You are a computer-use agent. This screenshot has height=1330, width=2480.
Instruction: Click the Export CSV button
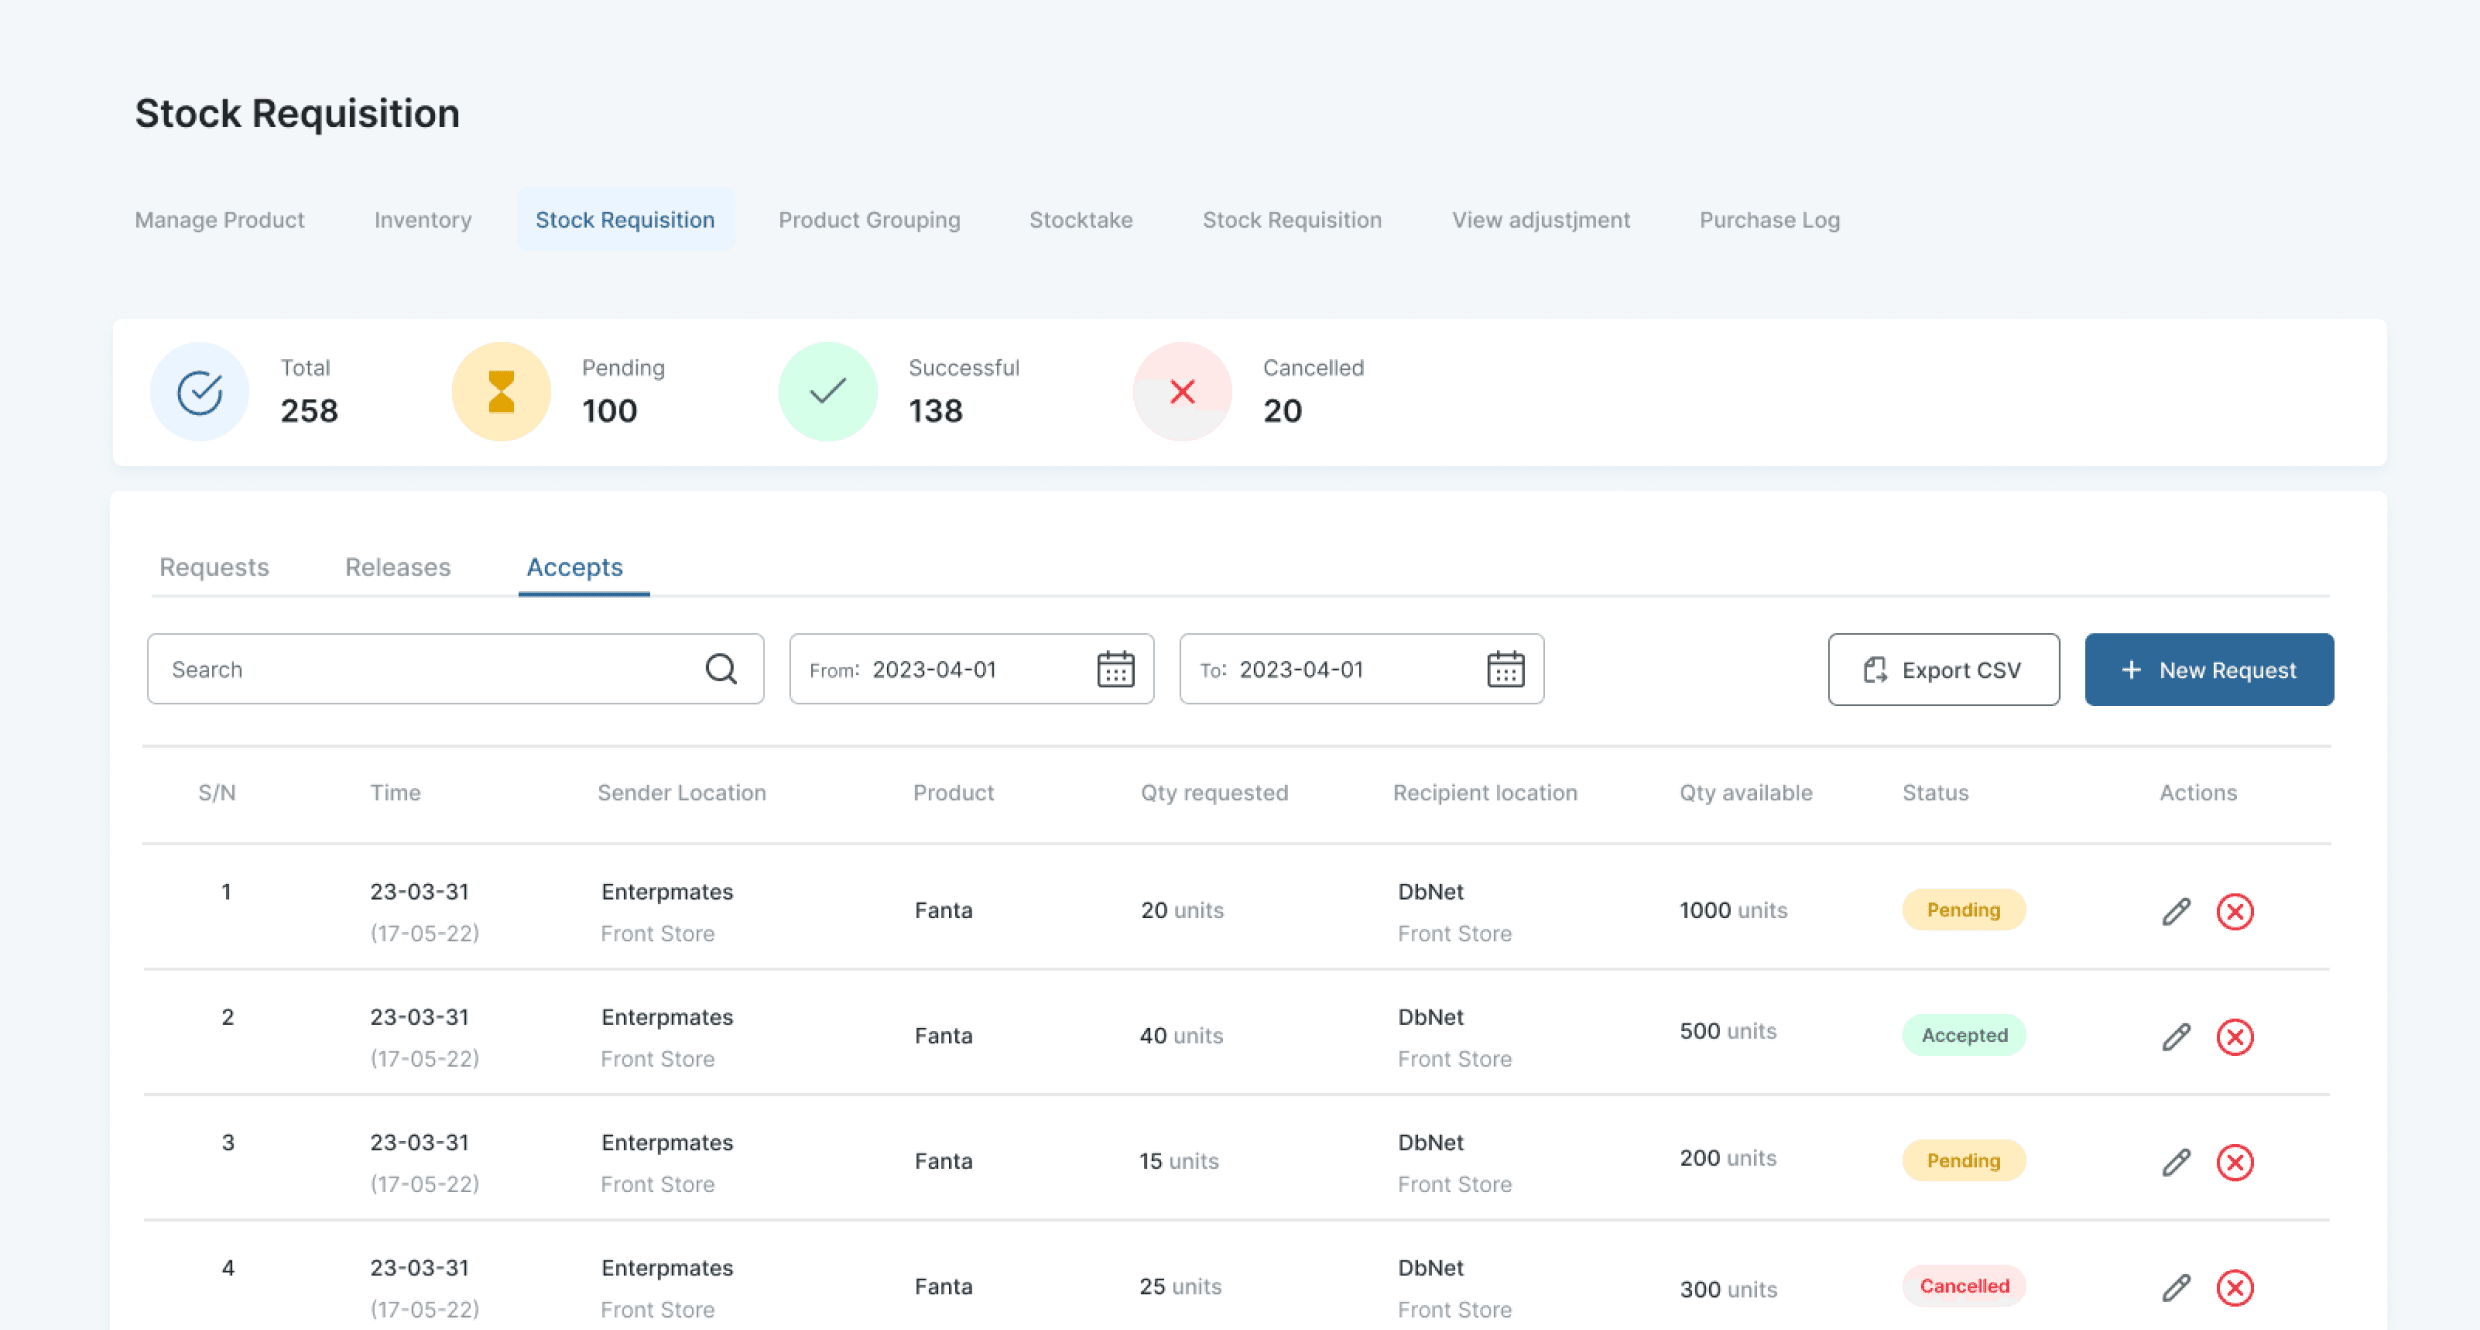tap(1943, 669)
